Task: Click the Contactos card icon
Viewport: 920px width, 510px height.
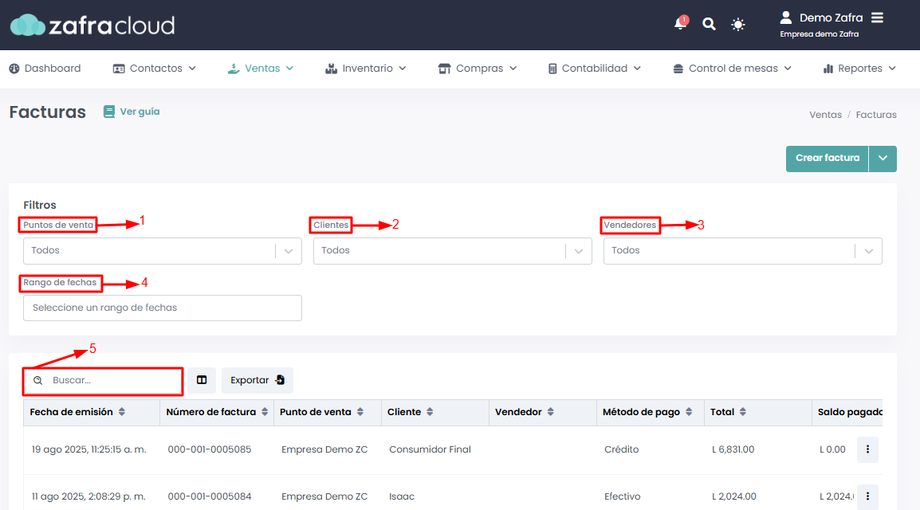Action: pyautogui.click(x=119, y=69)
